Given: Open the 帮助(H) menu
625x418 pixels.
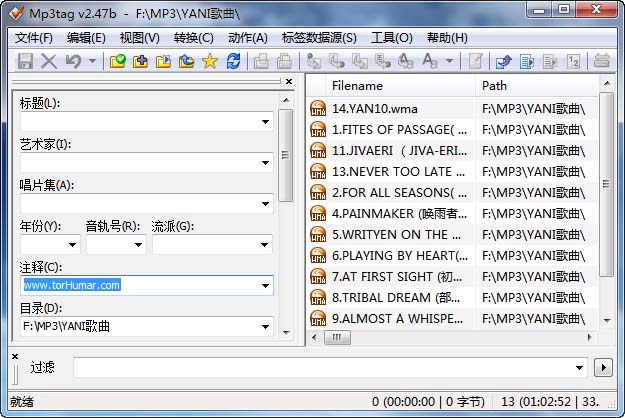Looking at the screenshot, I should tap(447, 38).
